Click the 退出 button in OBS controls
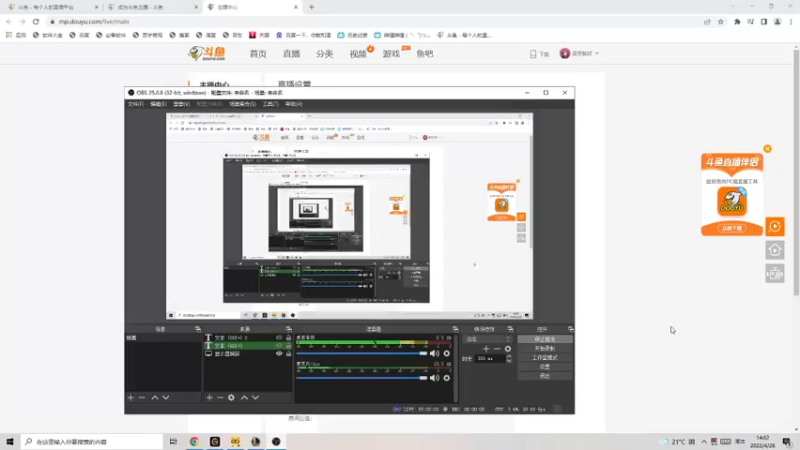Image resolution: width=800 pixels, height=450 pixels. pos(544,376)
